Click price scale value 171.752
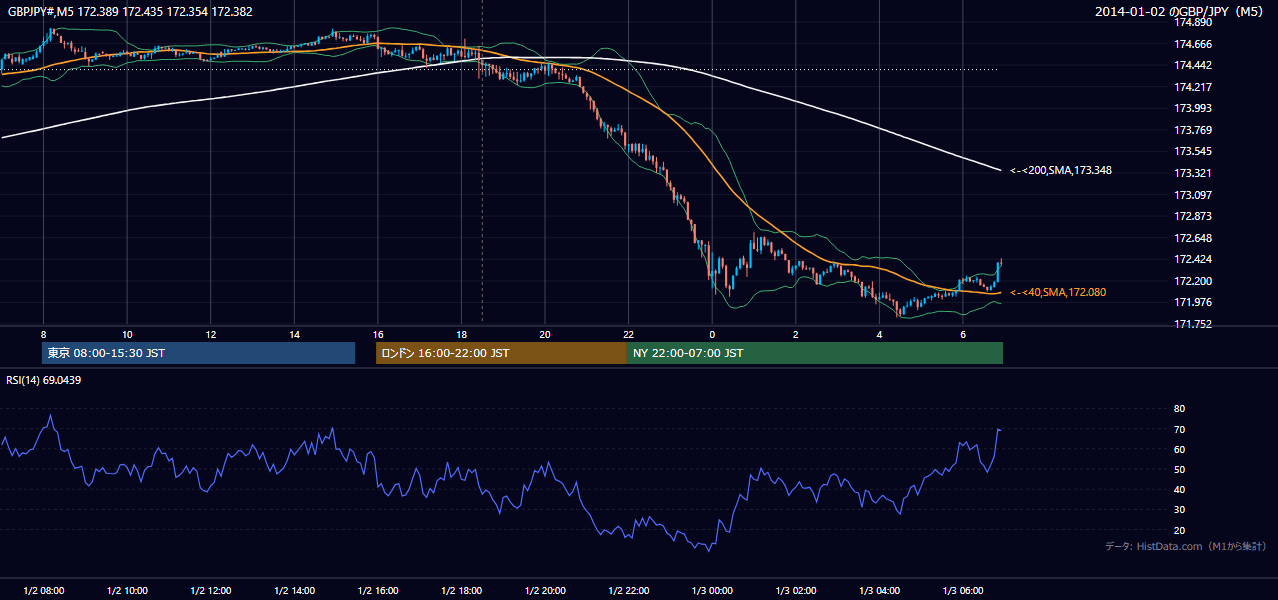 pyautogui.click(x=1192, y=324)
